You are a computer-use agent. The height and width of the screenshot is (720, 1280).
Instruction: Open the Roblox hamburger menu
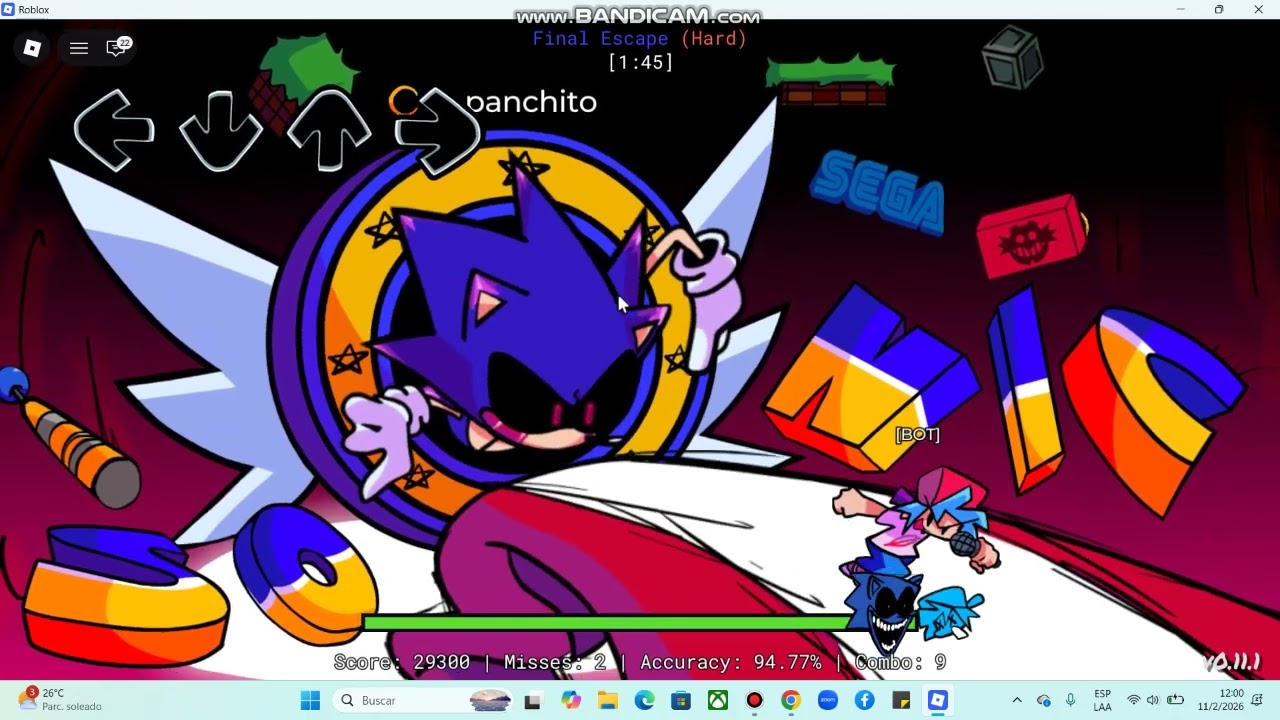coord(79,48)
